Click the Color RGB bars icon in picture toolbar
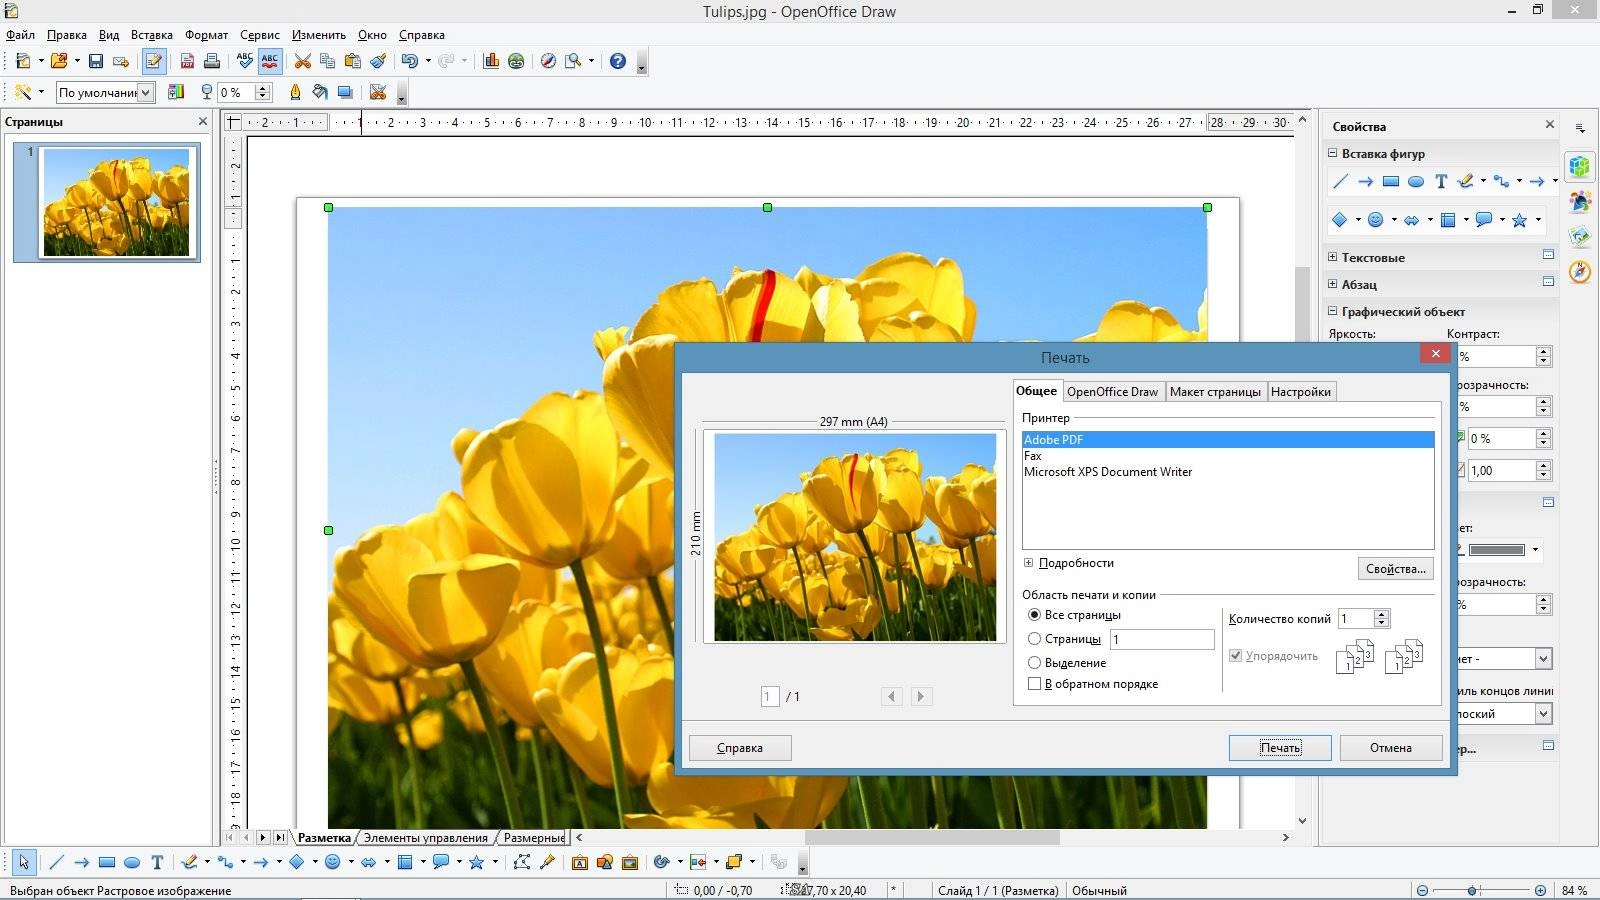 coord(176,92)
